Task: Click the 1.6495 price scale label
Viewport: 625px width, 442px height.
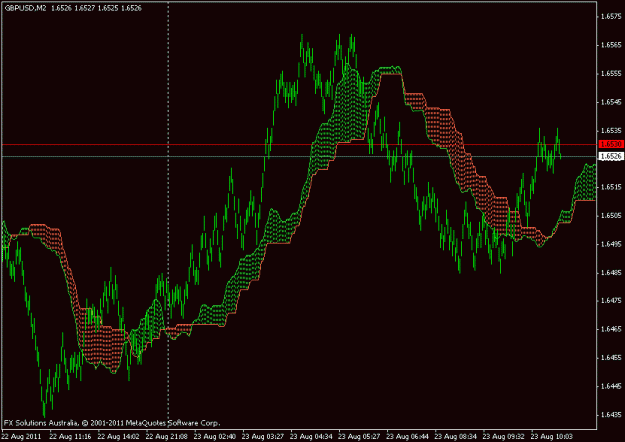Action: [x=611, y=244]
